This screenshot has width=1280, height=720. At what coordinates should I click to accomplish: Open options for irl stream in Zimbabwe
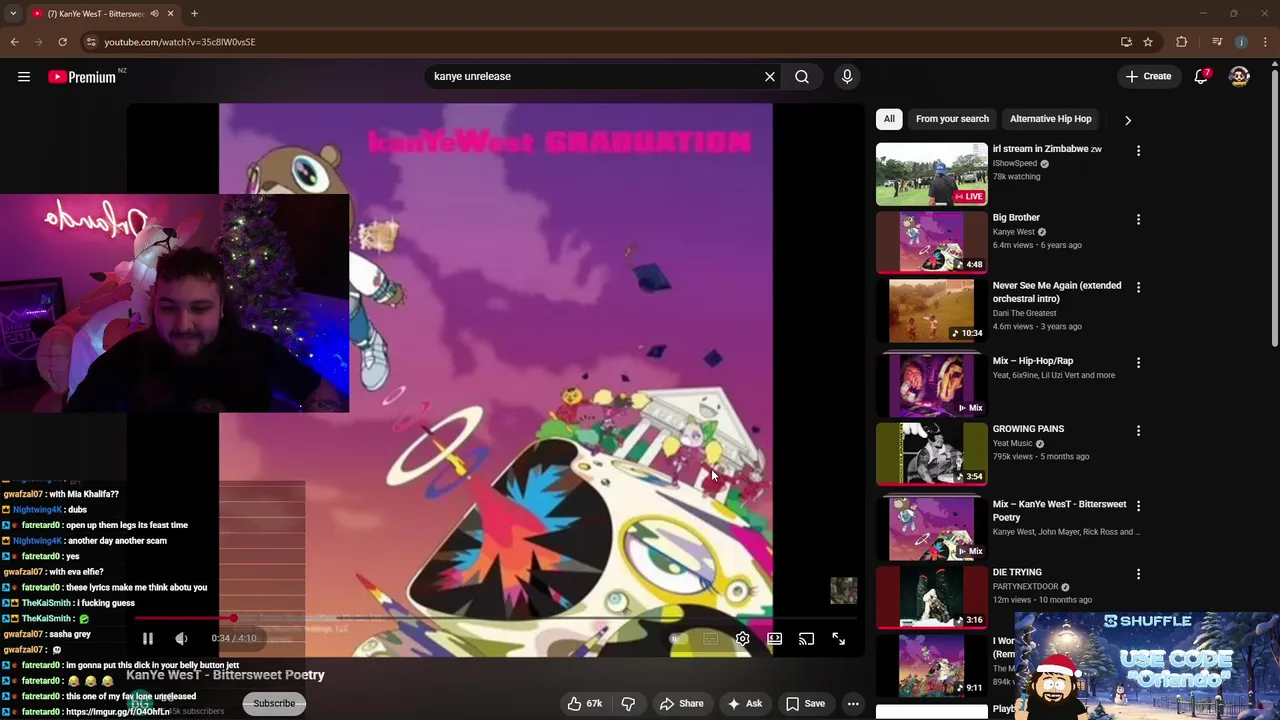1138,150
